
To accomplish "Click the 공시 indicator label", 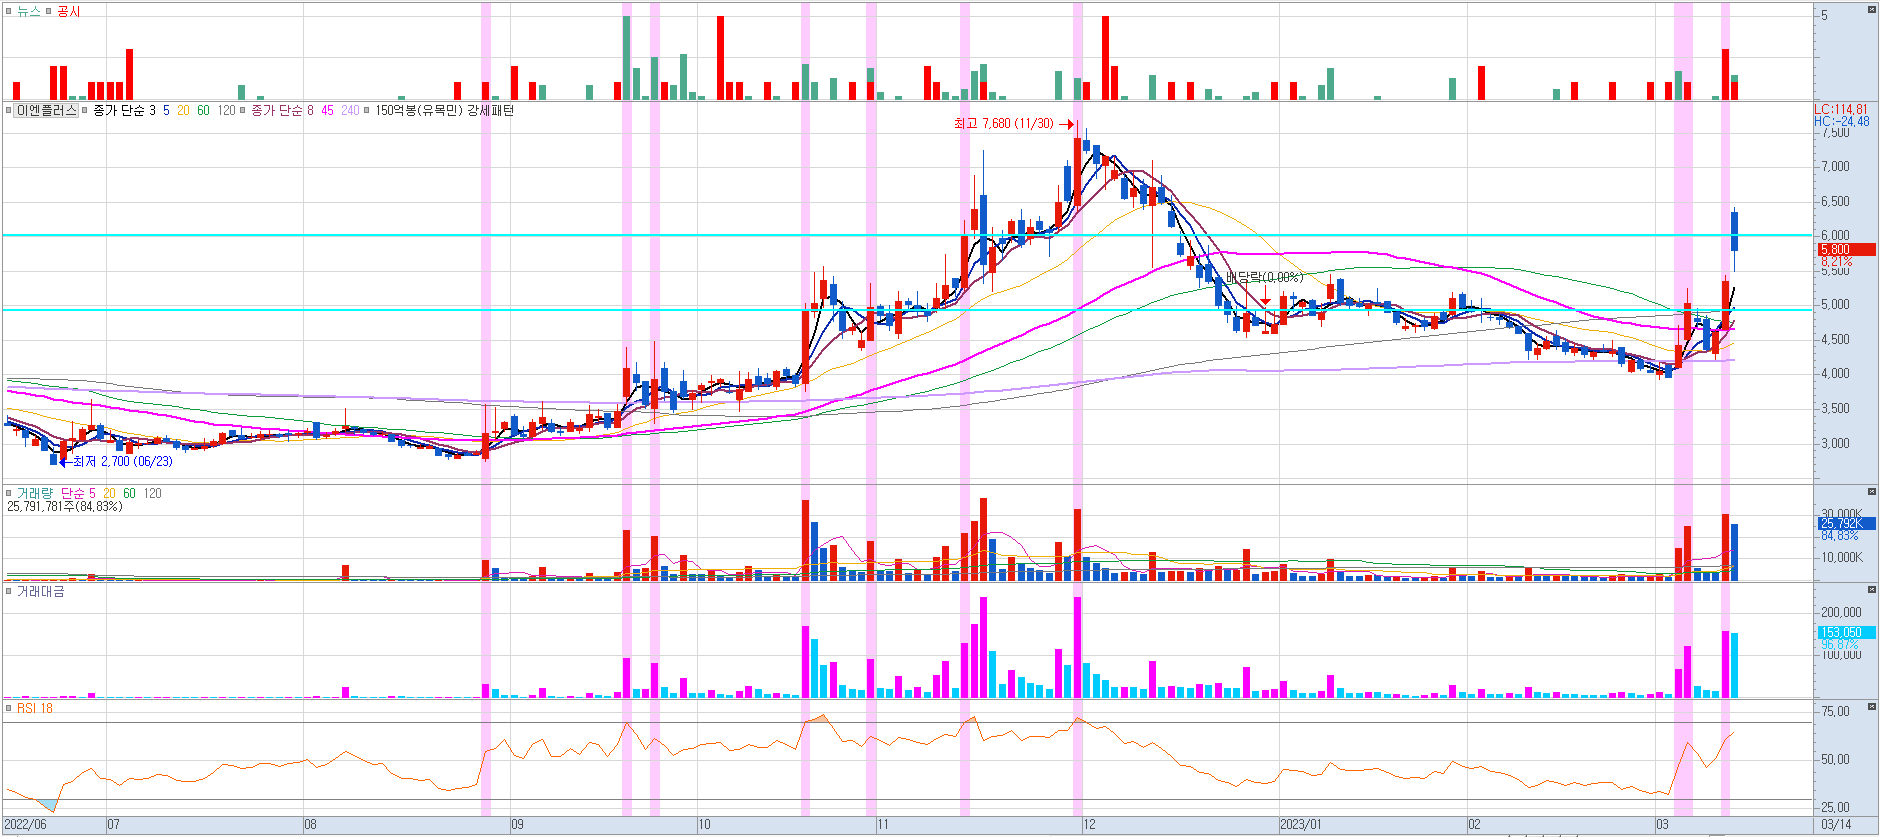I will pos(69,11).
